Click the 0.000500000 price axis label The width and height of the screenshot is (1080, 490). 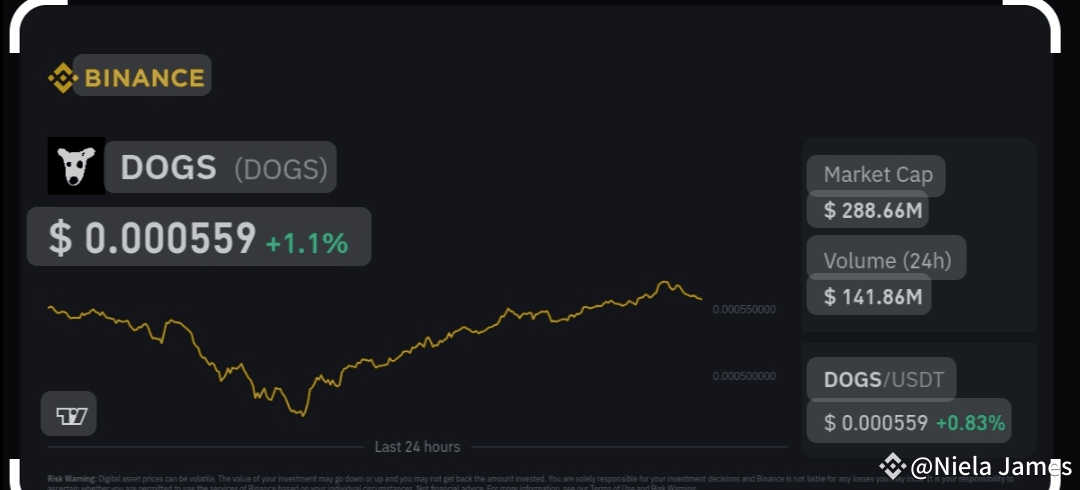(x=744, y=376)
